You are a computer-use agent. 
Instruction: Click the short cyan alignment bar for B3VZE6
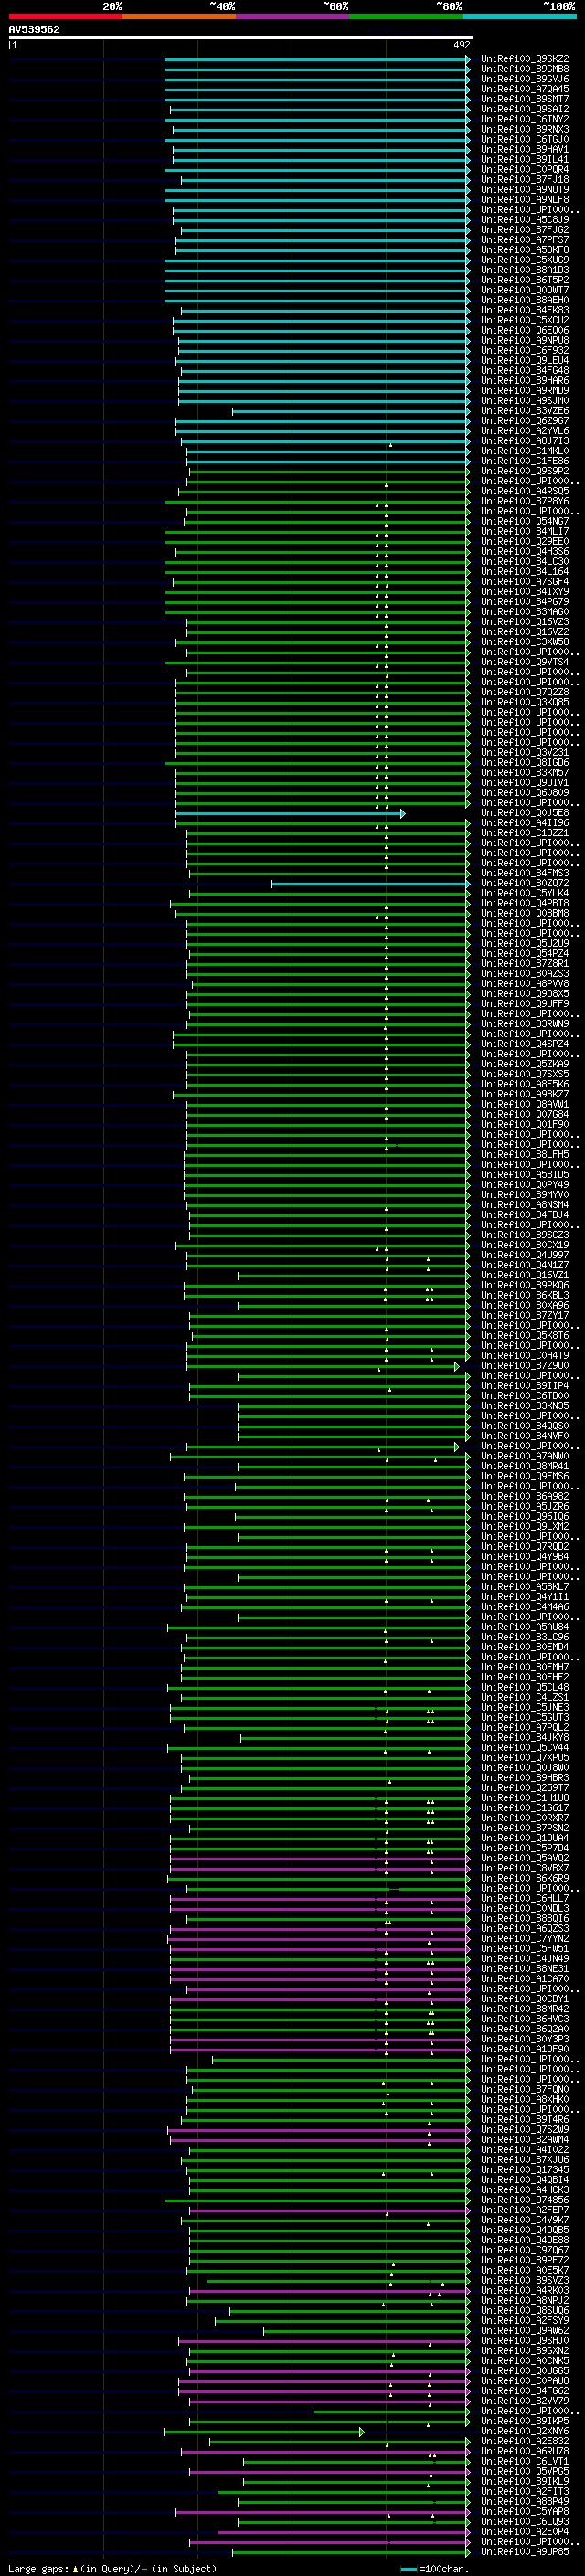coord(351,411)
